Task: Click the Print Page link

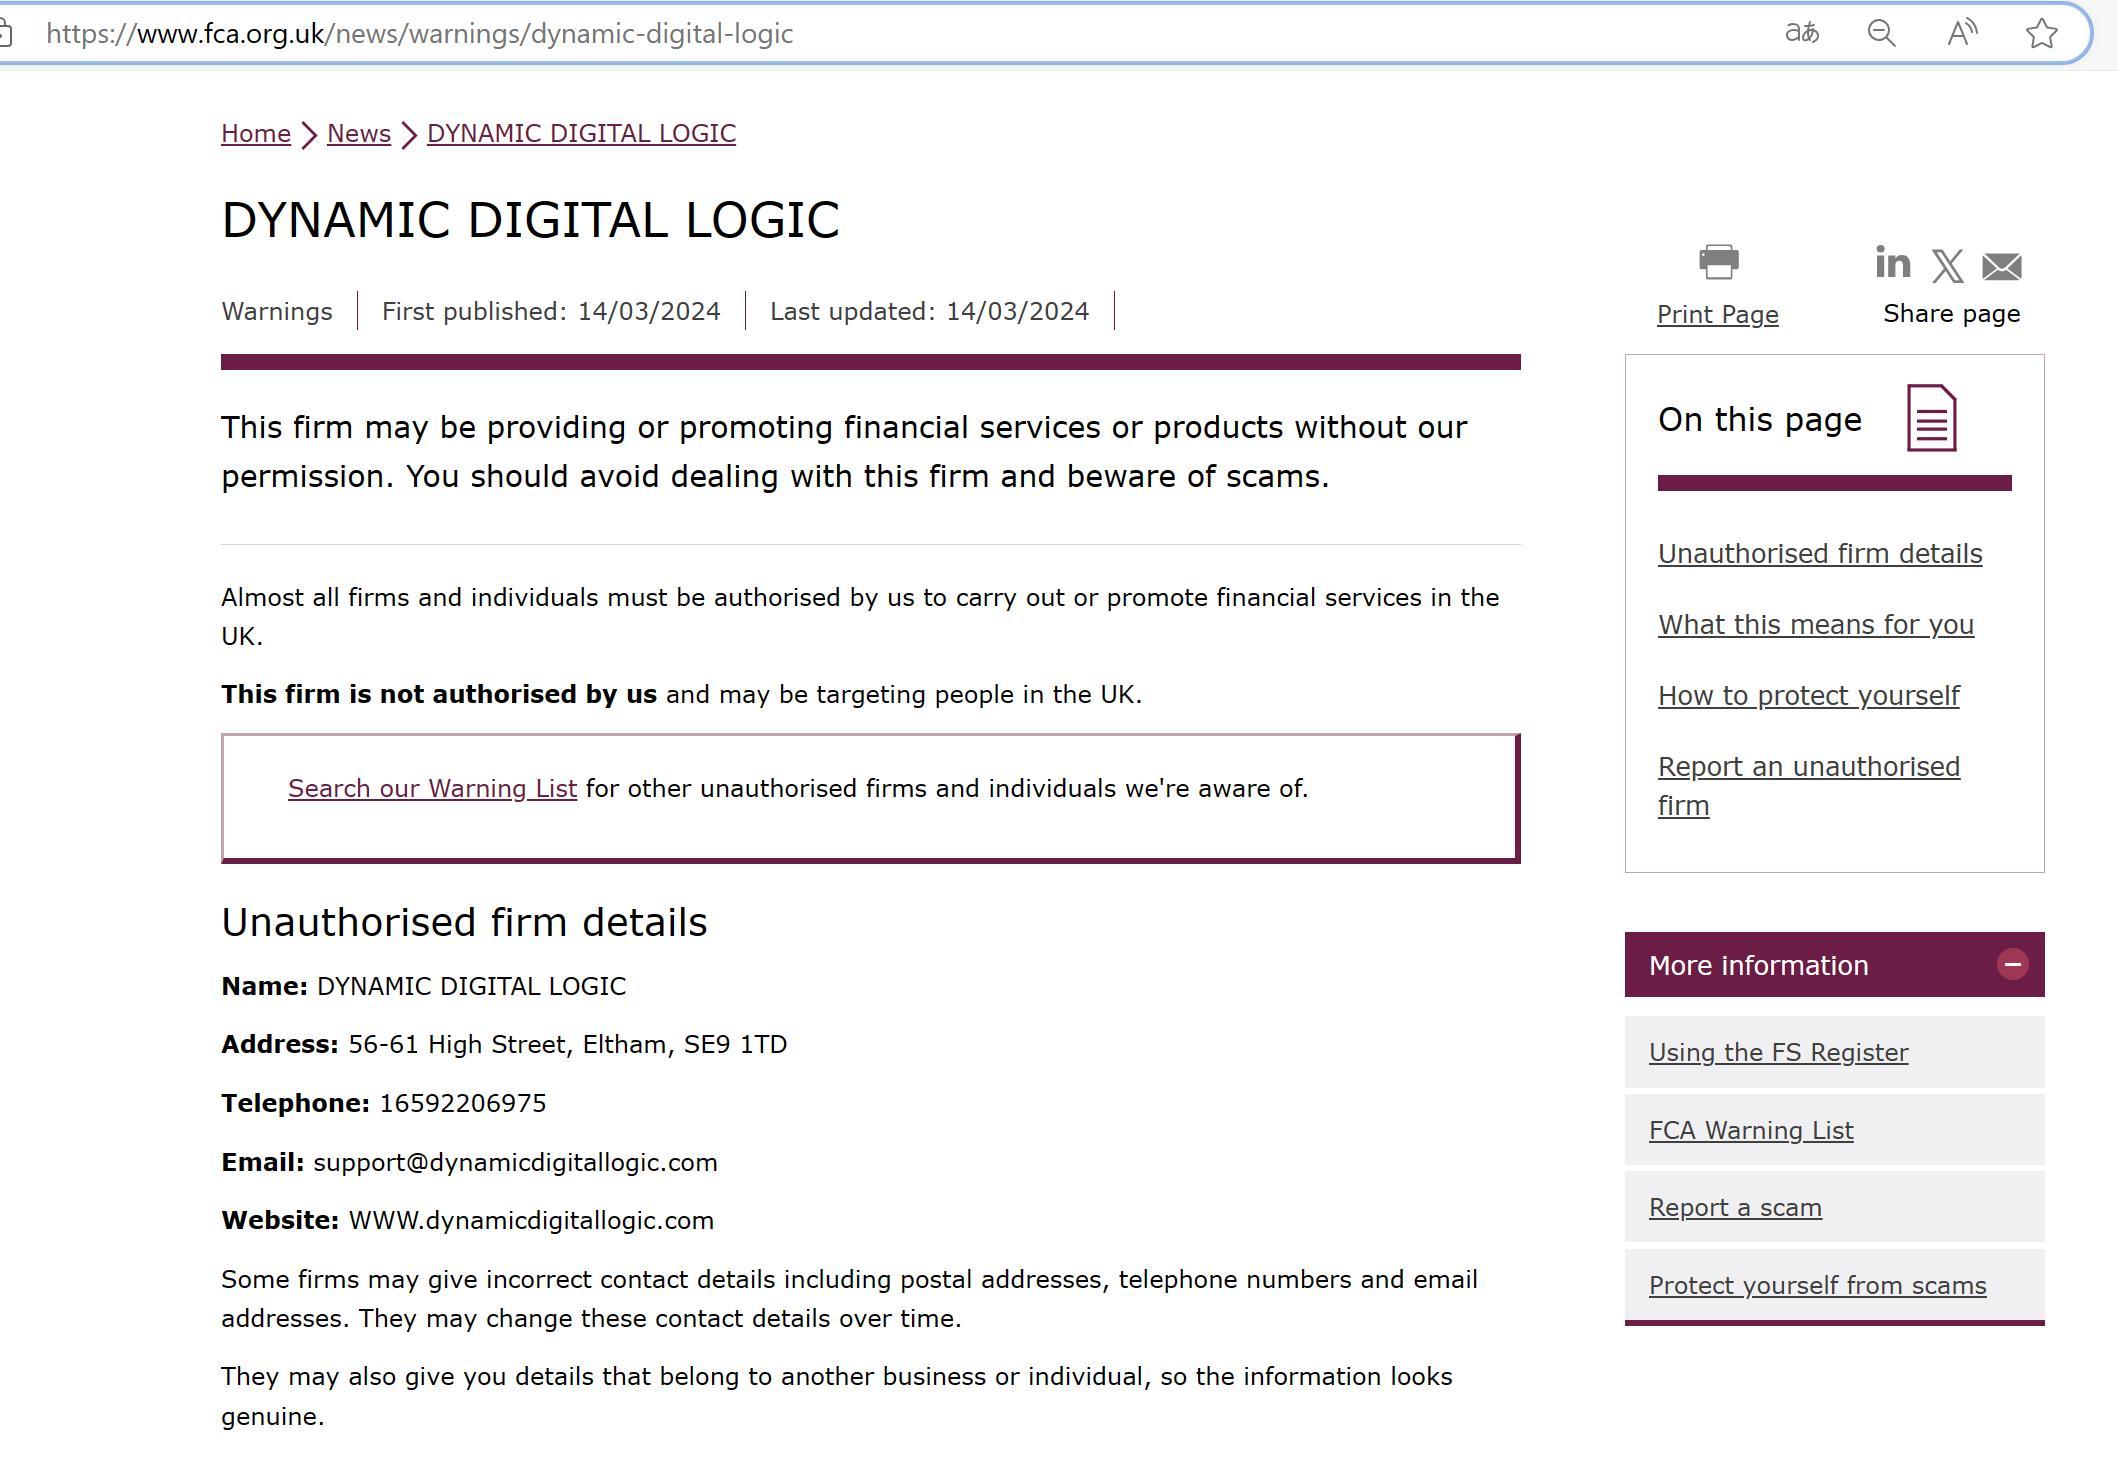Action: (1717, 314)
